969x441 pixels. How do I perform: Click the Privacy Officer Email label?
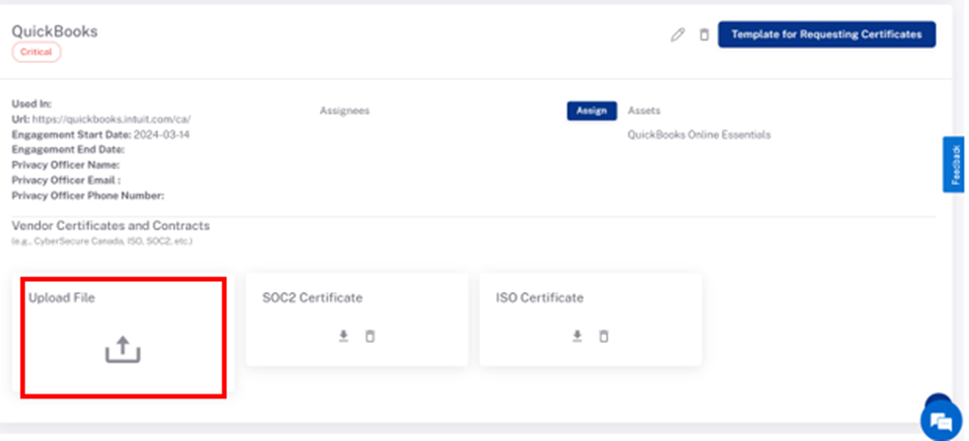click(x=66, y=180)
